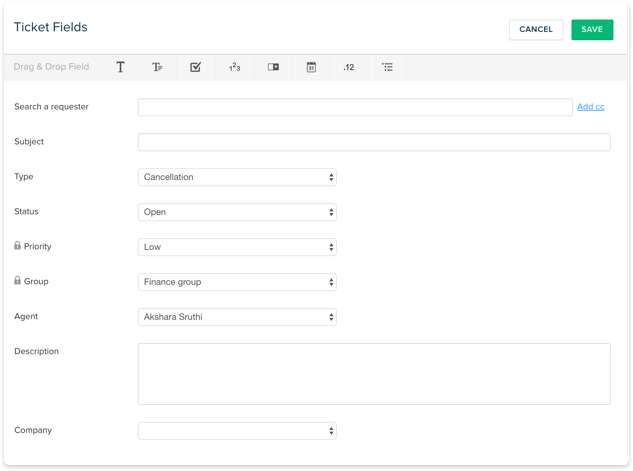Click the lock icon beside Group

coord(17,280)
